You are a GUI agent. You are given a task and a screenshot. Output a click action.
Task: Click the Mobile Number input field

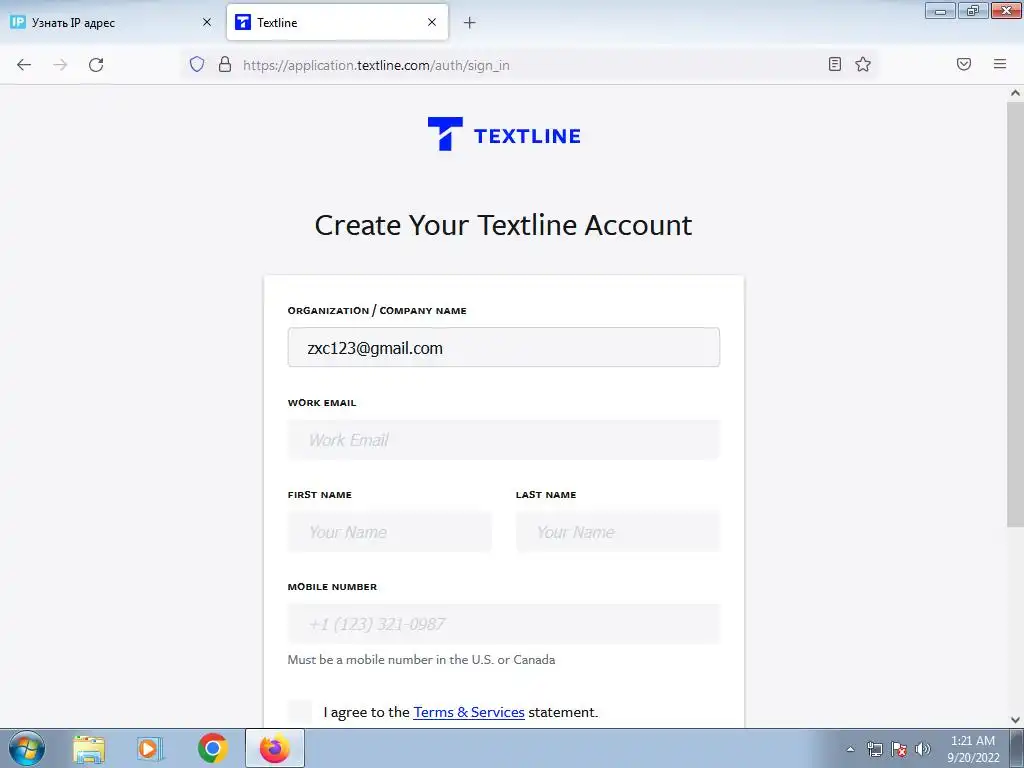click(504, 624)
